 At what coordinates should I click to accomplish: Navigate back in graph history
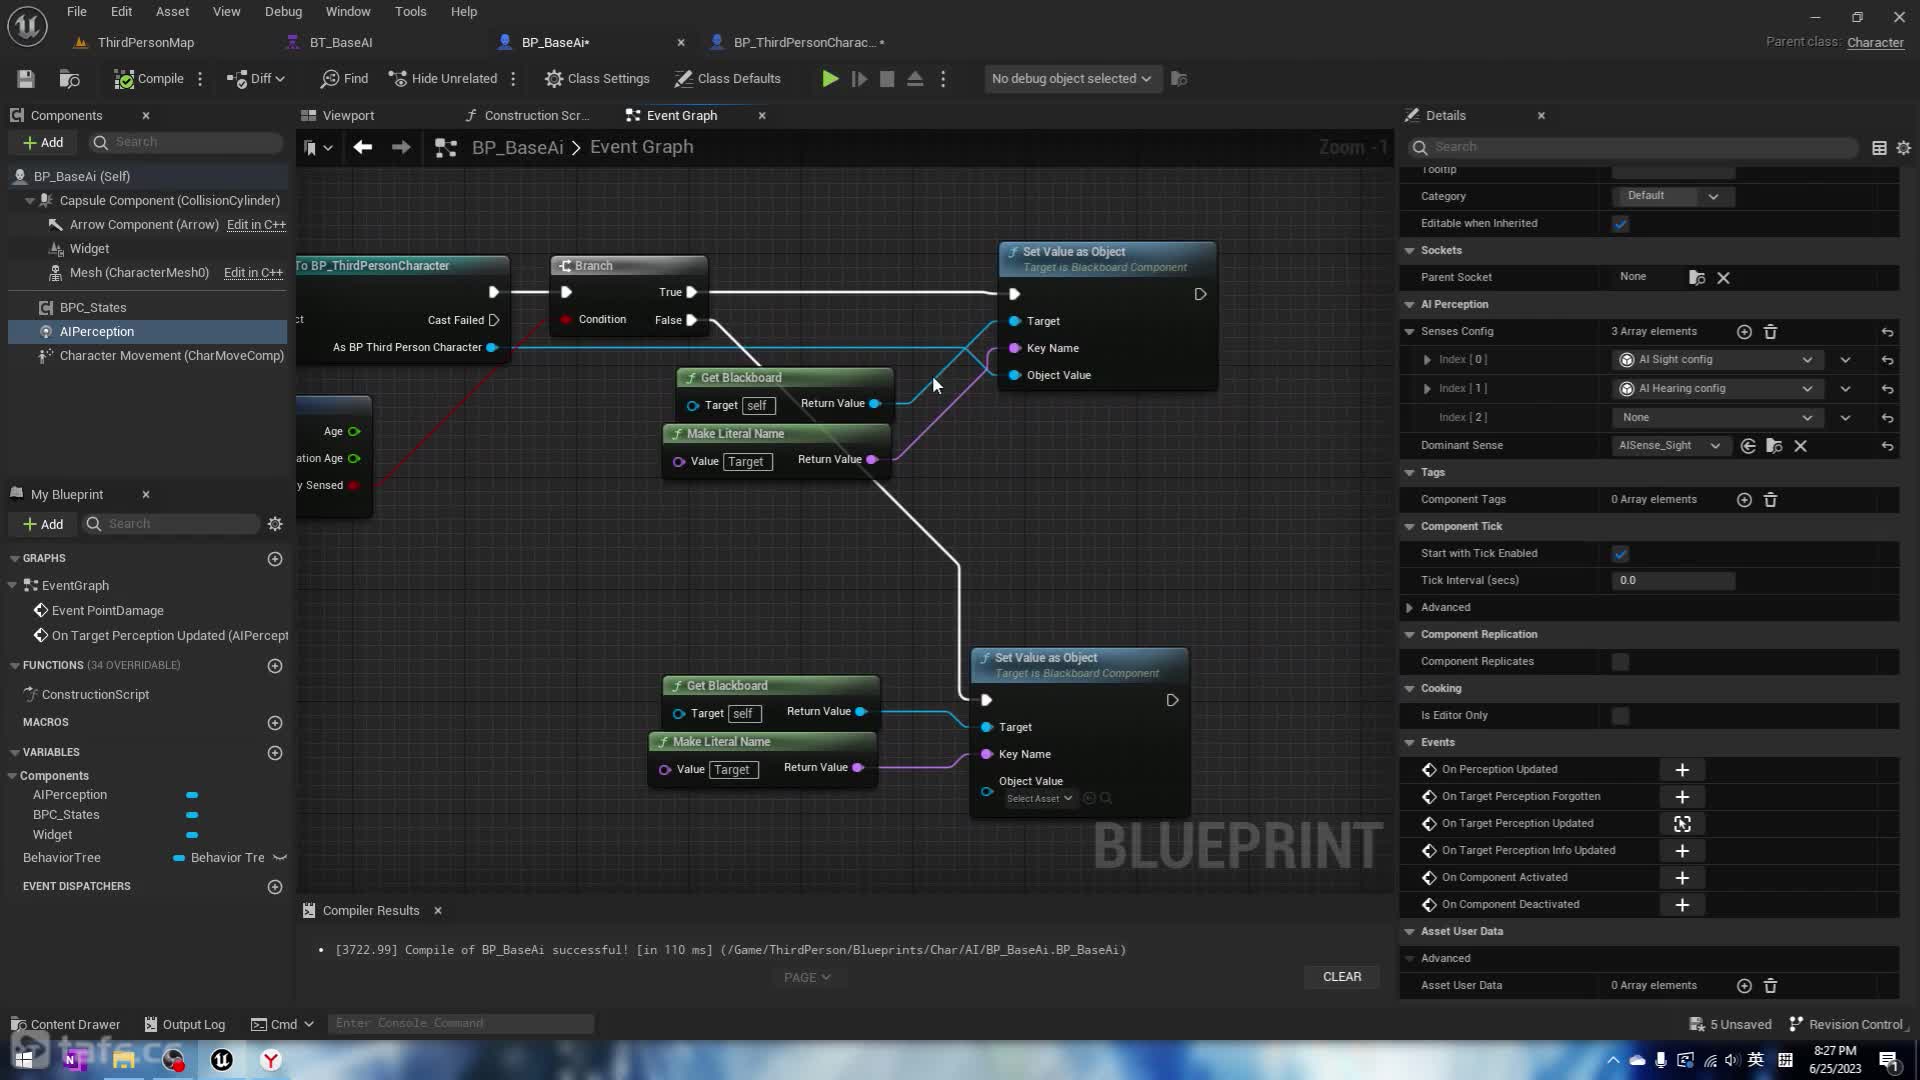363,148
